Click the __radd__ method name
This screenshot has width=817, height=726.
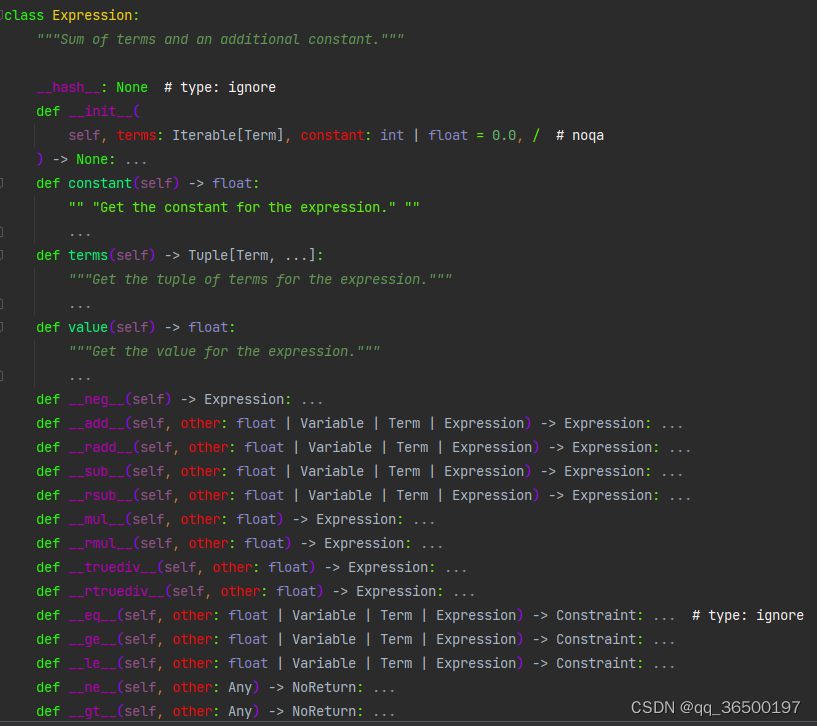[101, 447]
